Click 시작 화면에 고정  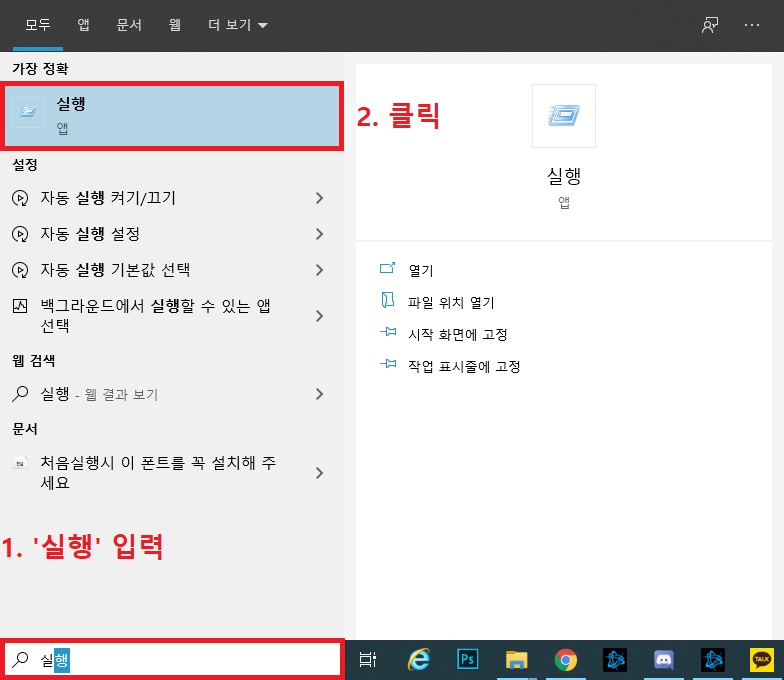click(458, 334)
